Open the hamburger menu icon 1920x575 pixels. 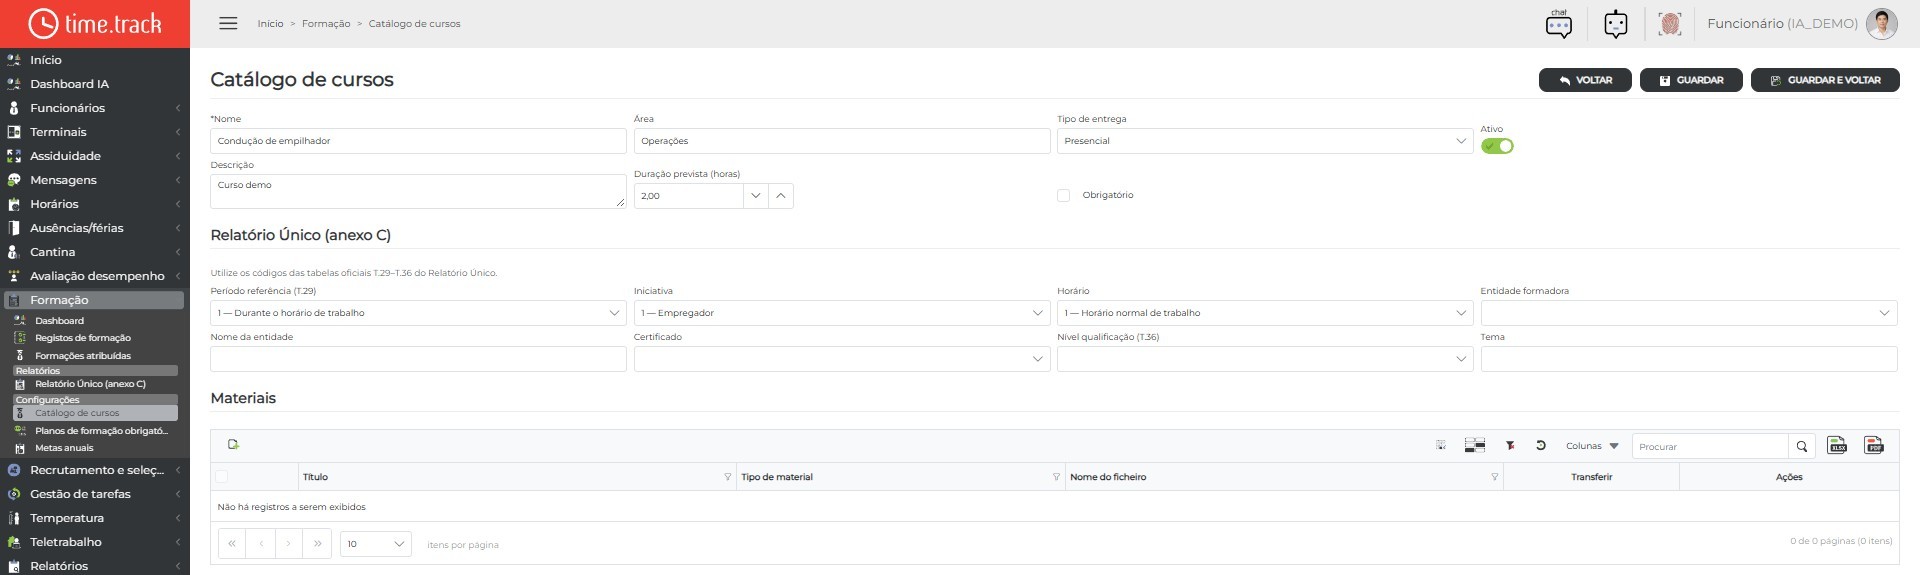pyautogui.click(x=228, y=23)
